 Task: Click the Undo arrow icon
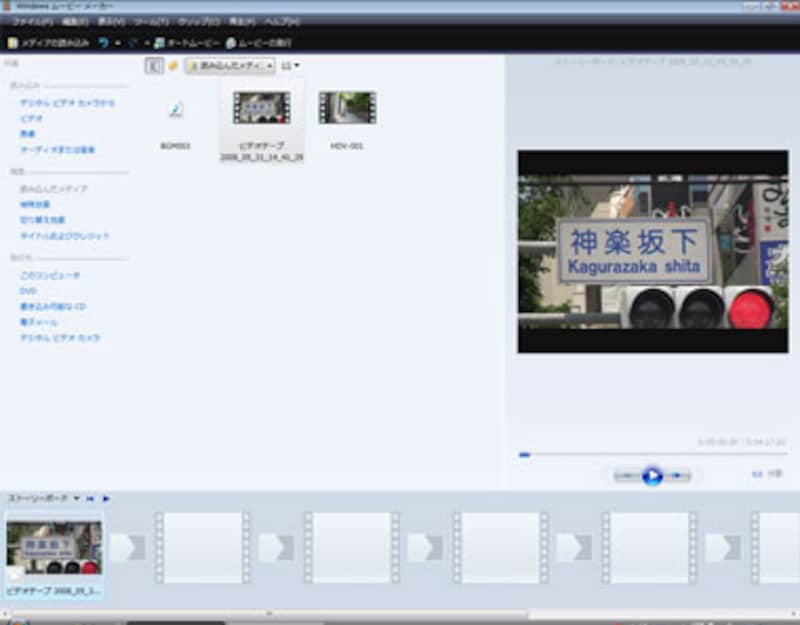(x=104, y=43)
